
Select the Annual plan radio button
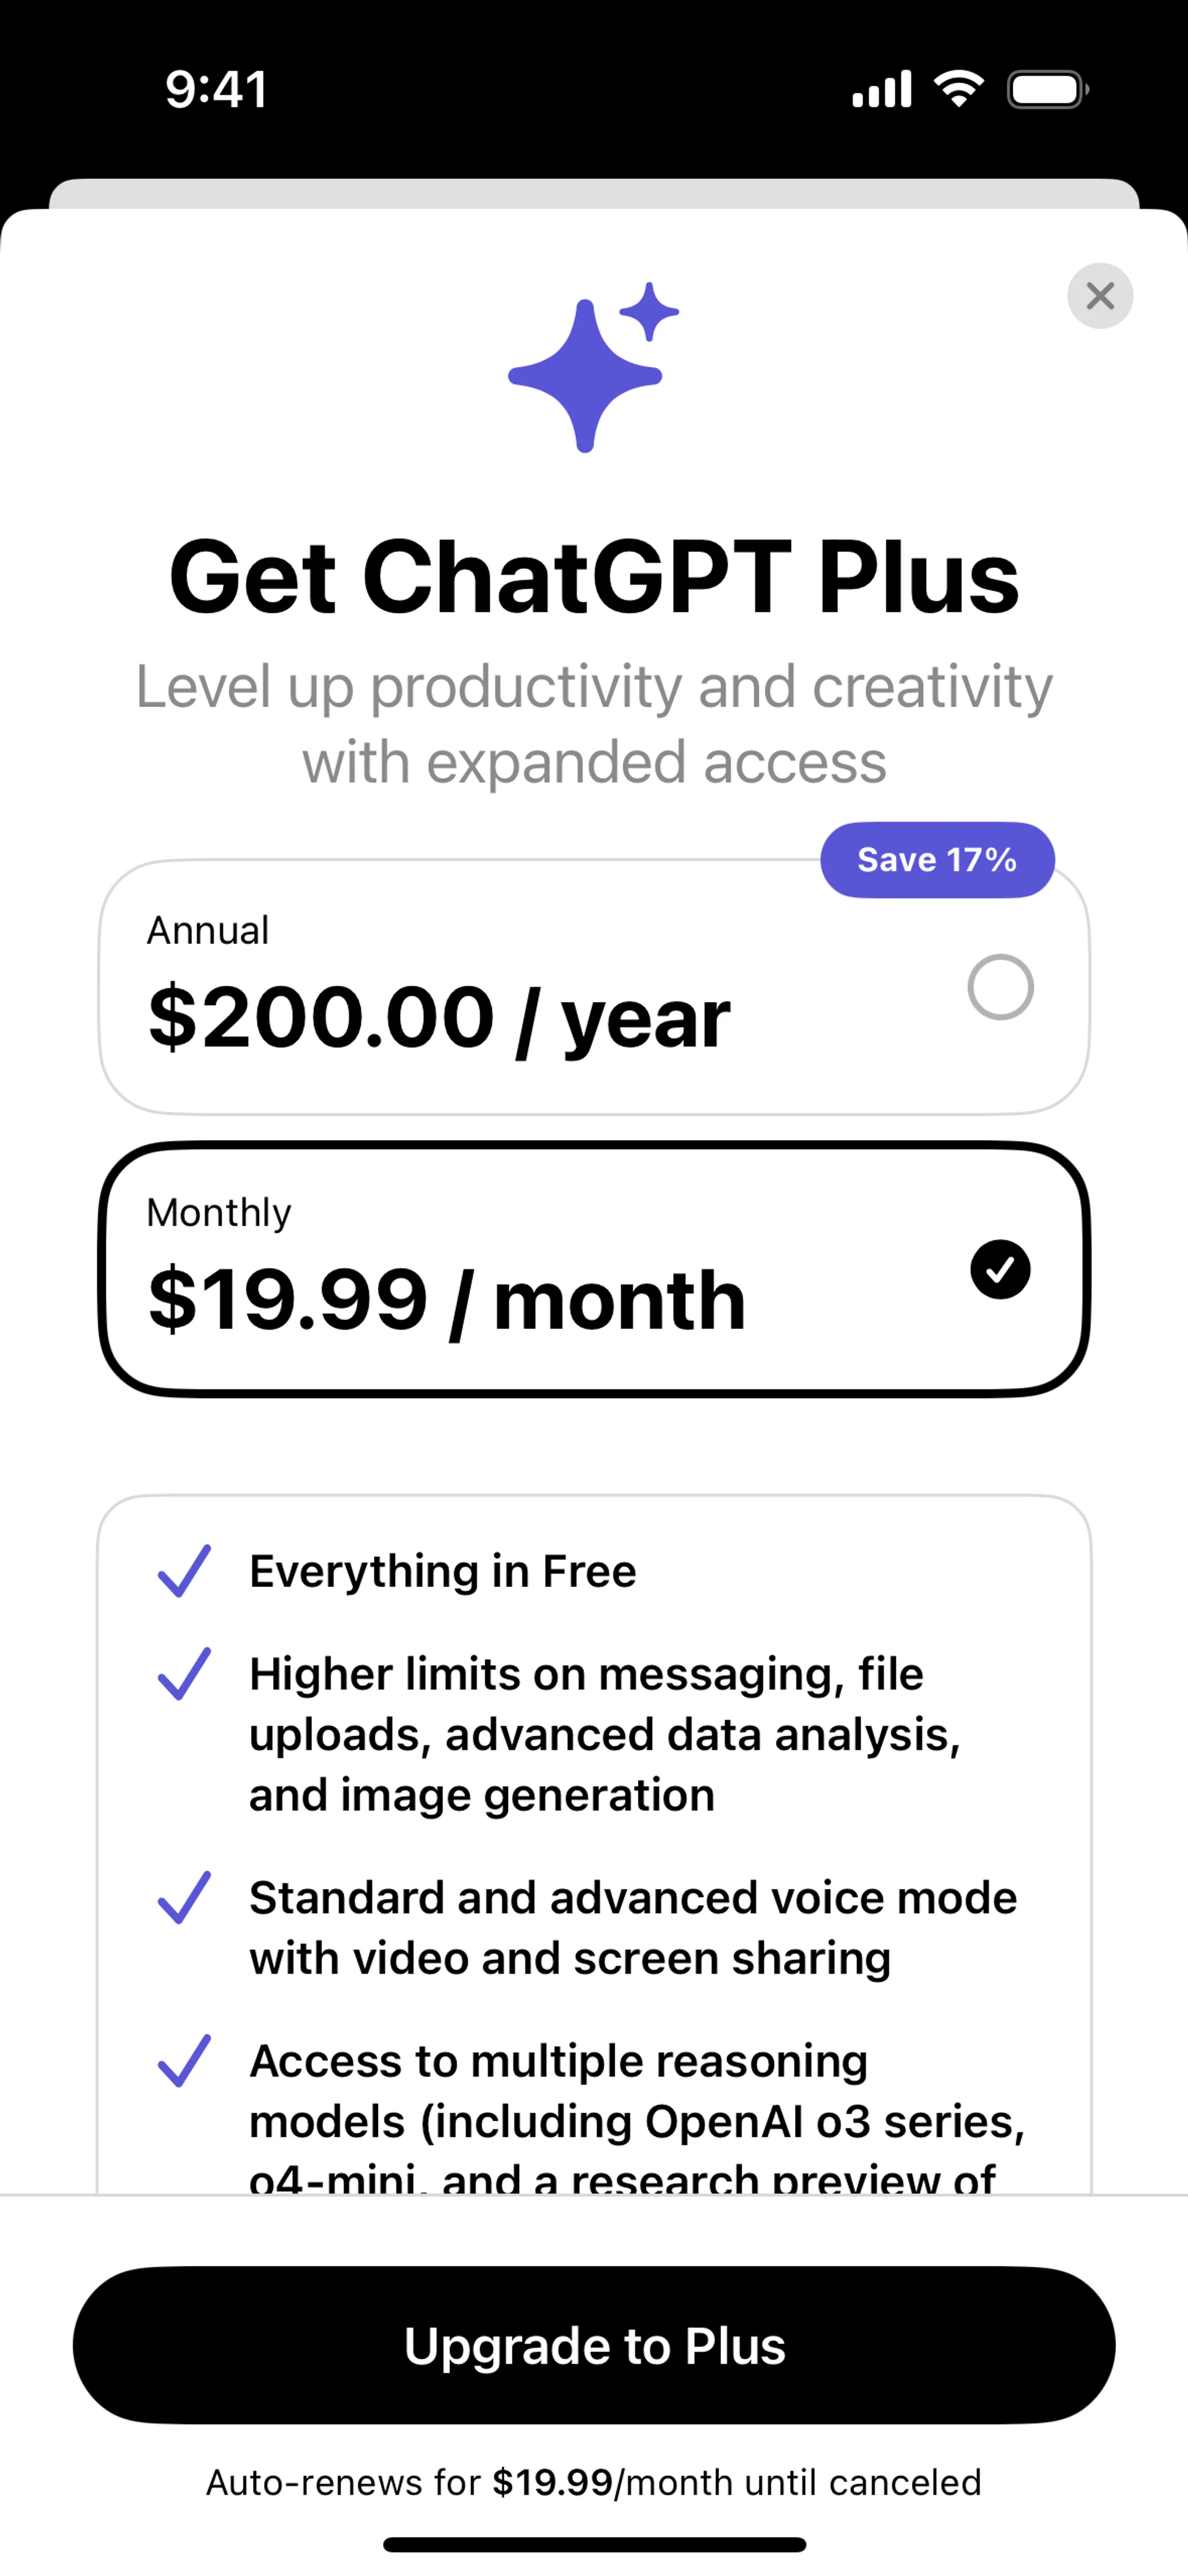click(1000, 987)
